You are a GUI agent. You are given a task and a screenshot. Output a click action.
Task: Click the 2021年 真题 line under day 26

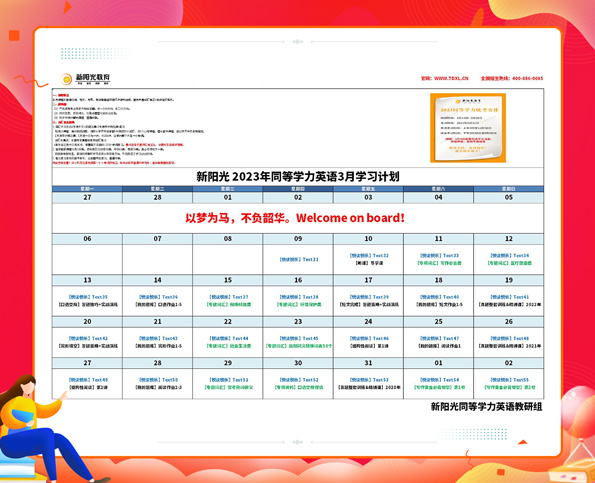(x=510, y=346)
